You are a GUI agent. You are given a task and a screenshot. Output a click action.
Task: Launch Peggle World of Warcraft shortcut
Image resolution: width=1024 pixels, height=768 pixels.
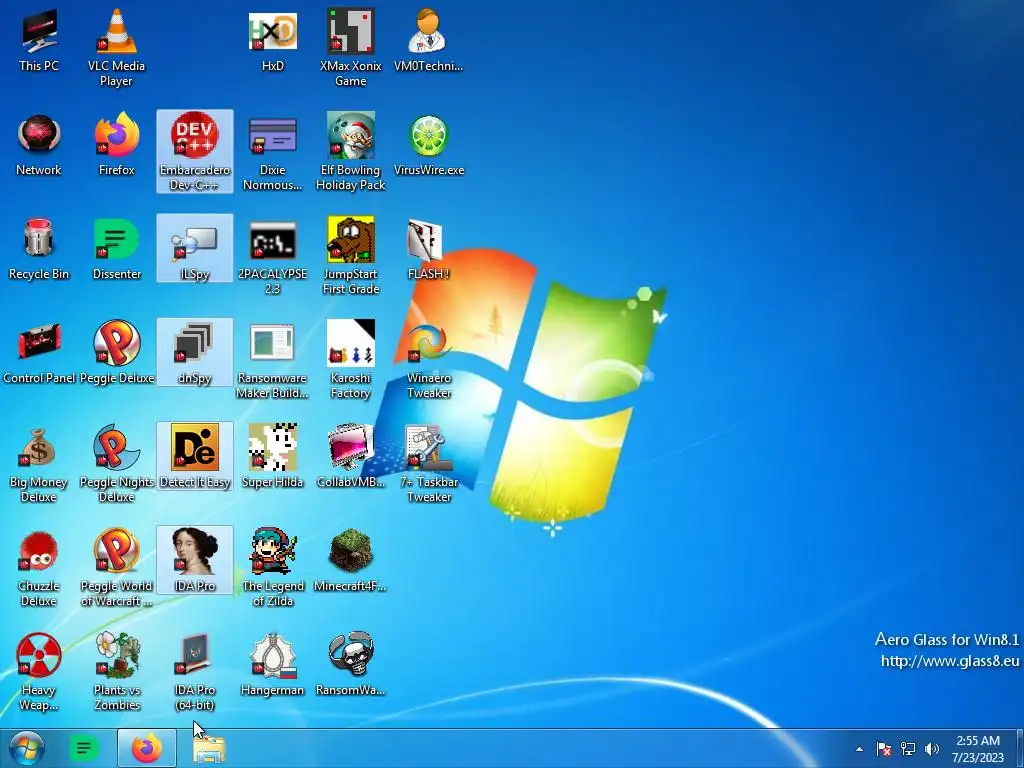pos(116,568)
